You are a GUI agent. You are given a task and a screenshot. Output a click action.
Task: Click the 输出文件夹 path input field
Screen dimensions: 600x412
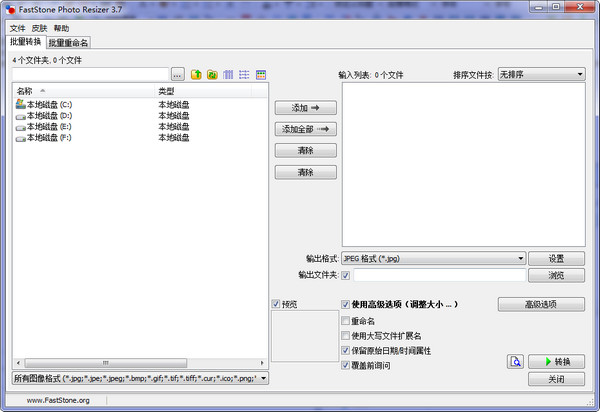click(437, 275)
